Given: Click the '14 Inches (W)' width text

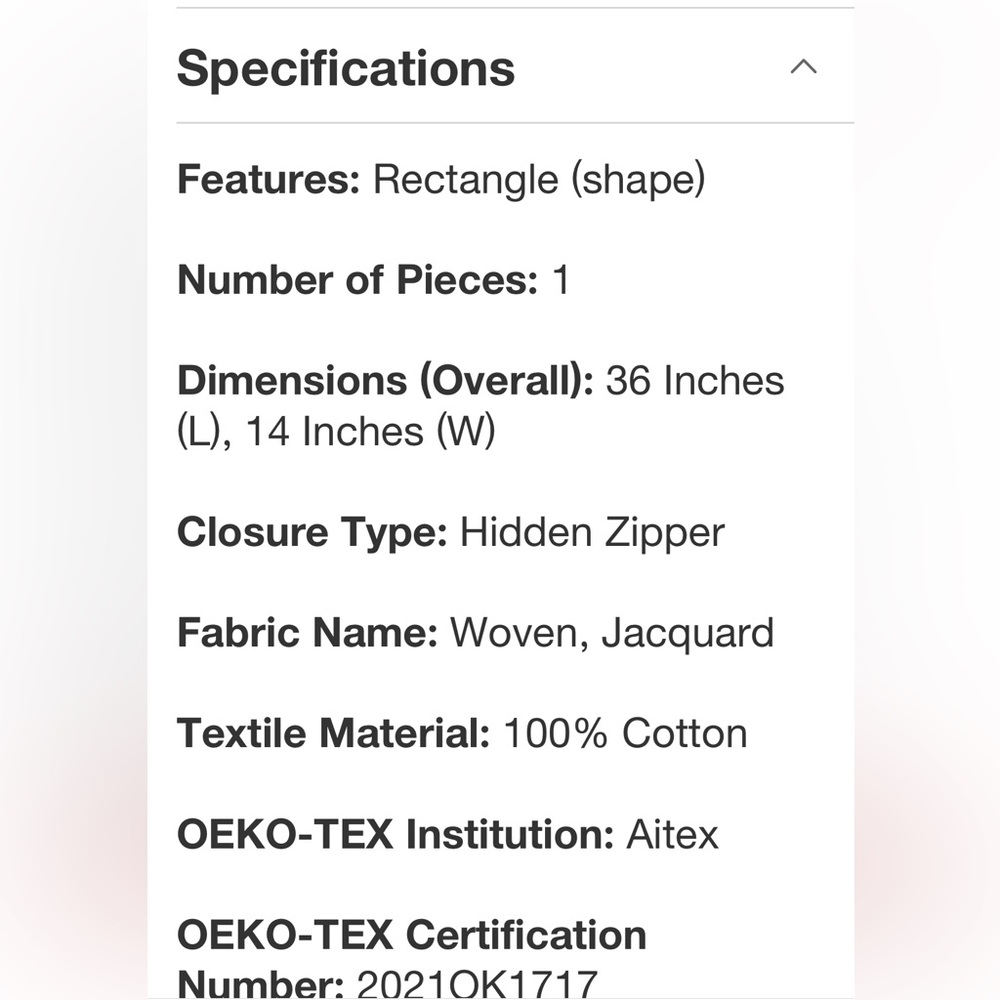Looking at the screenshot, I should click(x=371, y=431).
